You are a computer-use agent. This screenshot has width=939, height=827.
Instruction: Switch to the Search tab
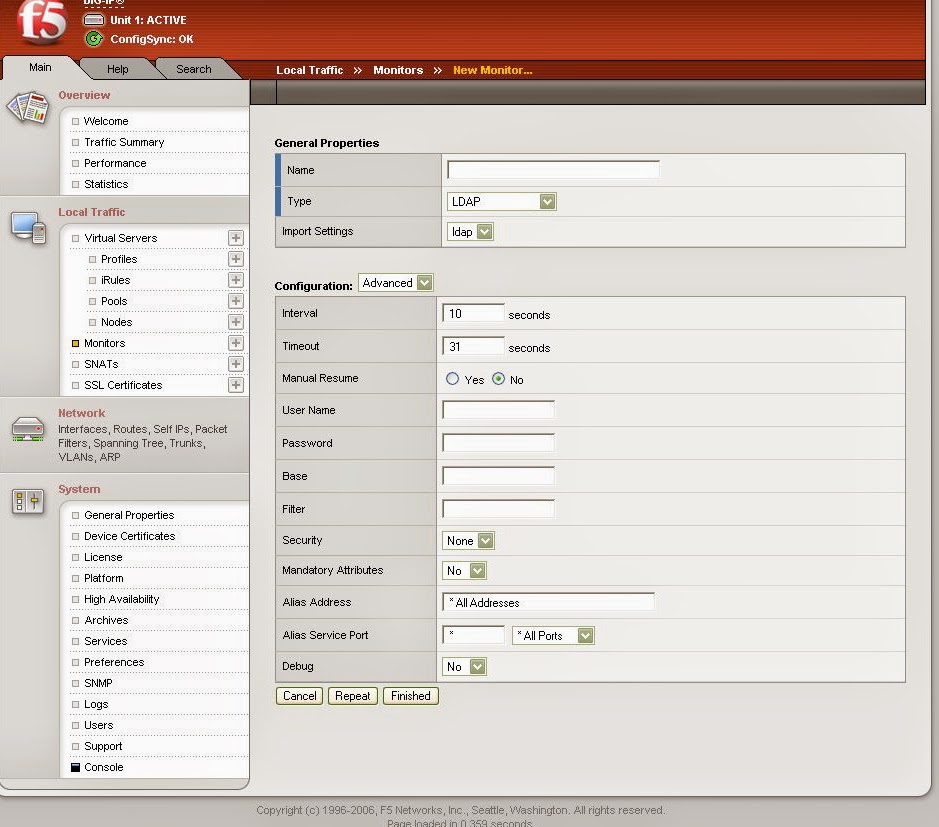(193, 69)
